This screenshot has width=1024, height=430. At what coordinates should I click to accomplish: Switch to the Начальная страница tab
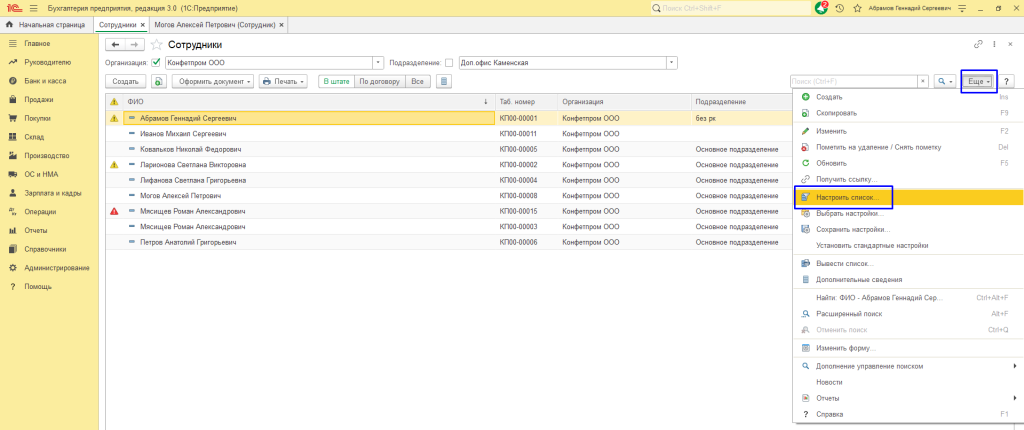pyautogui.click(x=45, y=23)
